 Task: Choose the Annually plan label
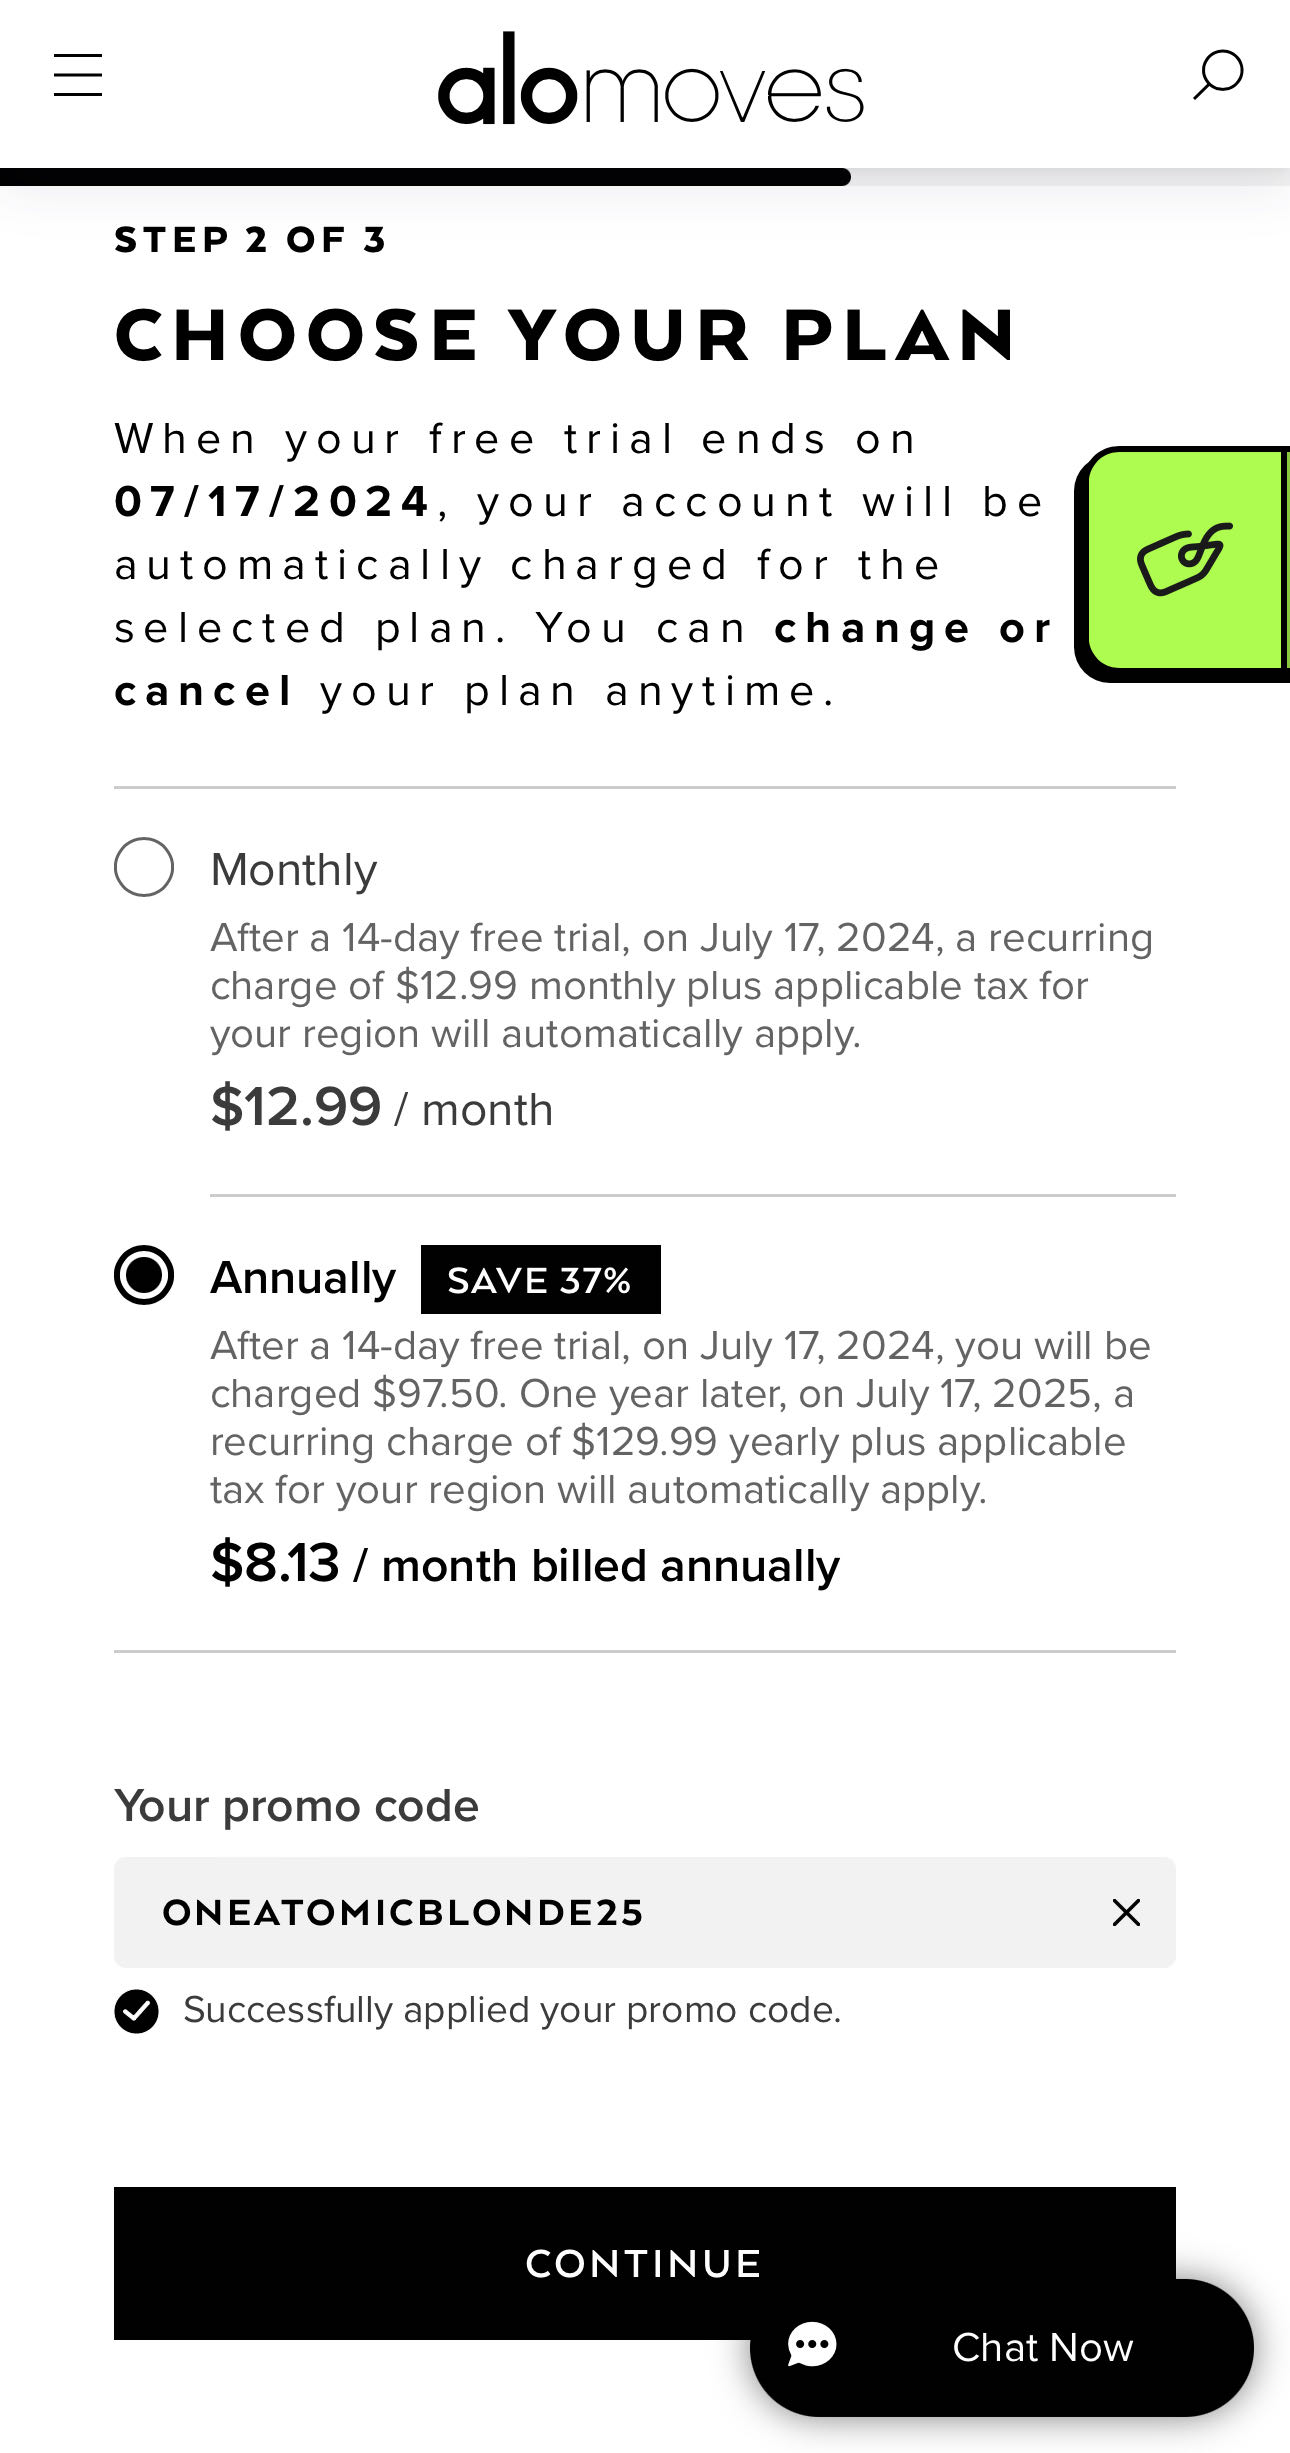[303, 1278]
